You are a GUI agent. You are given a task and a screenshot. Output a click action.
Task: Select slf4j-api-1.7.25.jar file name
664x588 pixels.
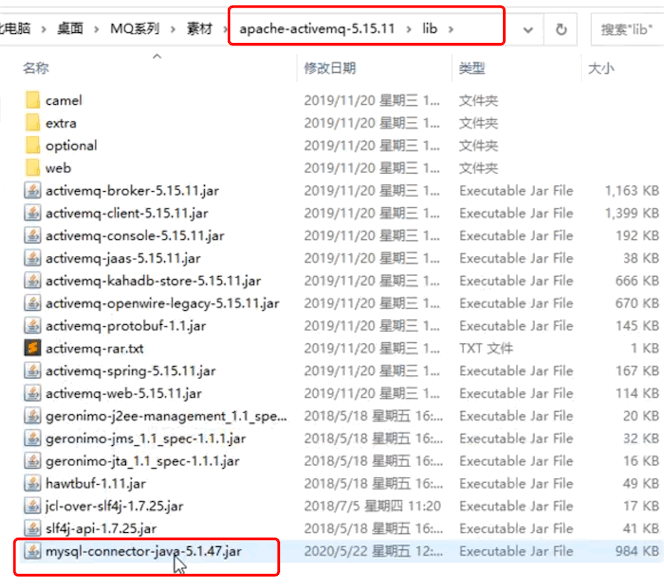[101, 528]
